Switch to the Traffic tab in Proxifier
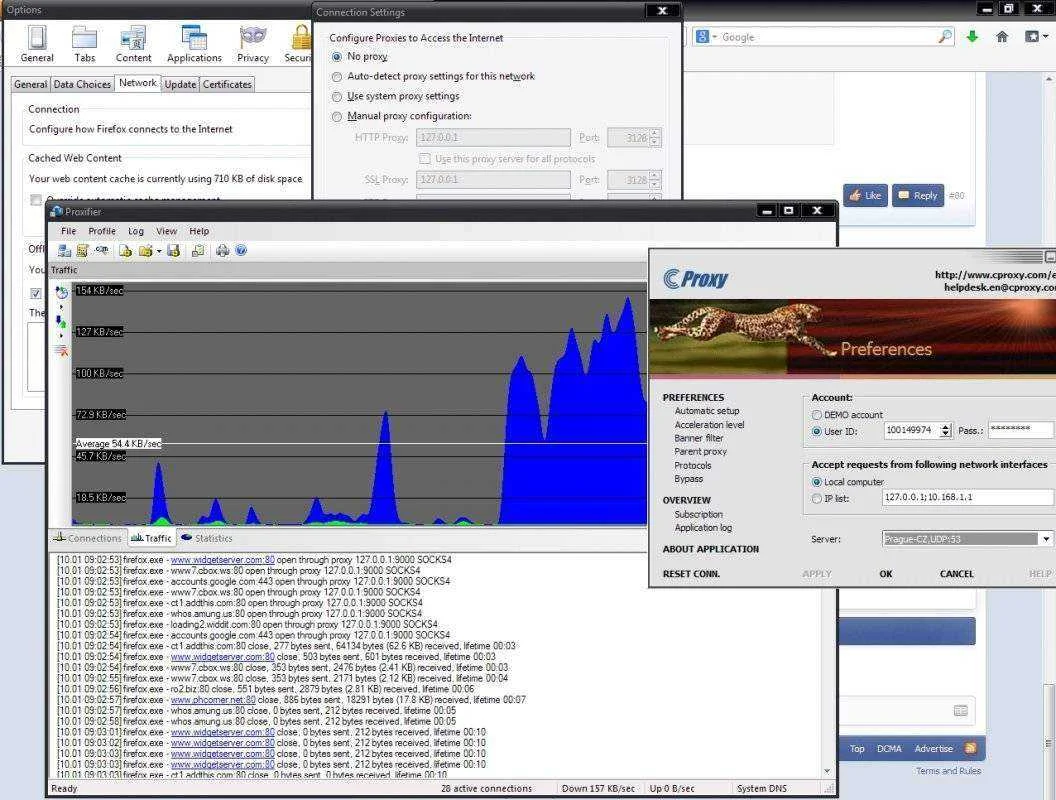The image size is (1056, 800). click(x=151, y=537)
